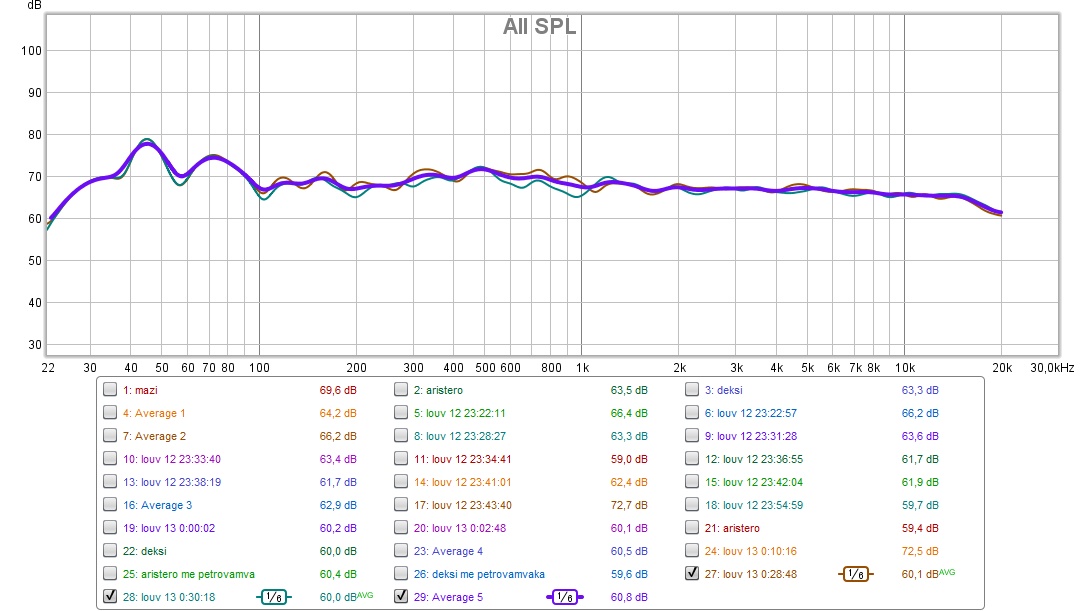Show the 2: aristero trace

[x=401, y=390]
